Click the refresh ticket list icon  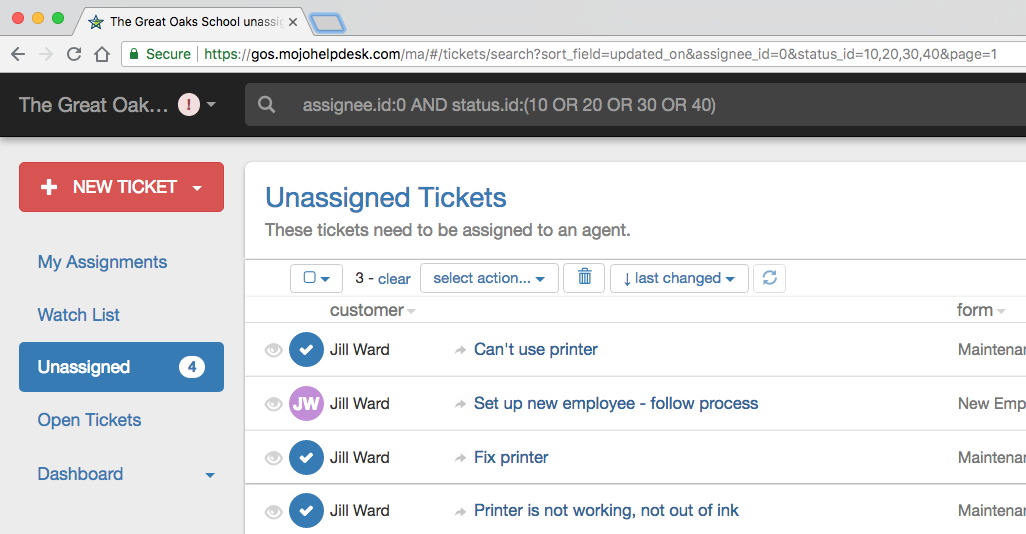(x=769, y=278)
